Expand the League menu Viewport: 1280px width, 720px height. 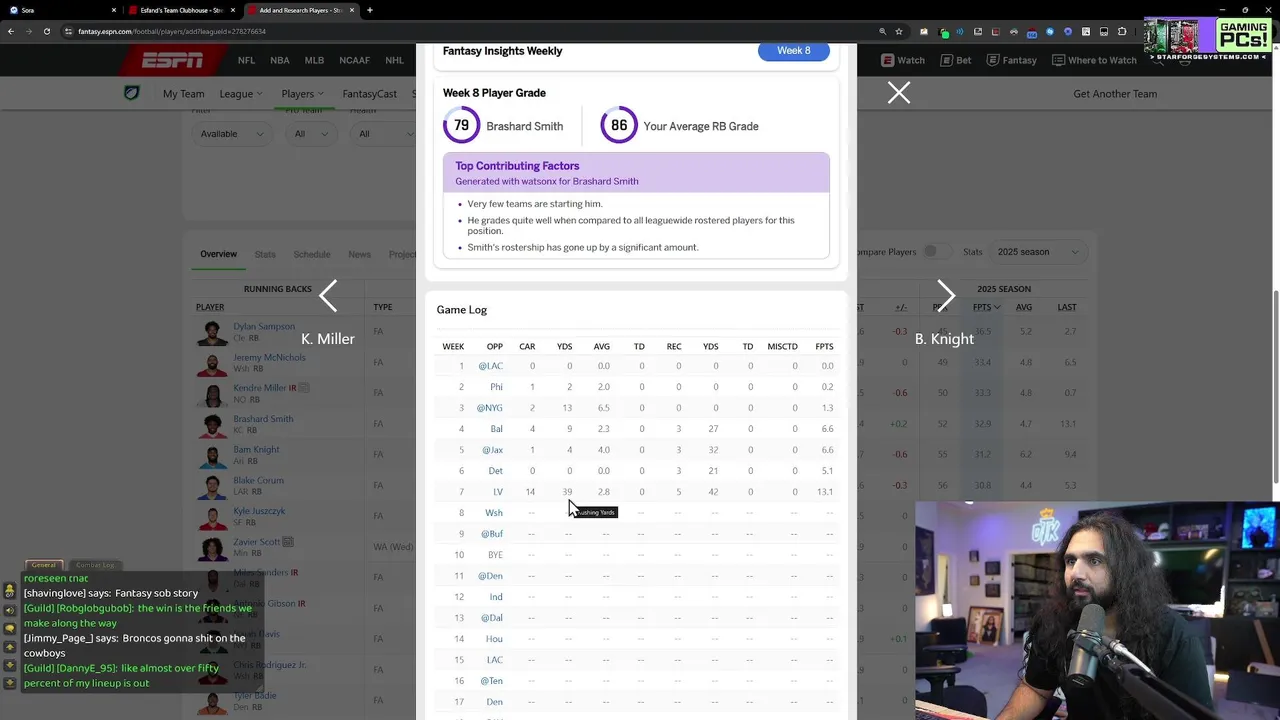[x=241, y=94]
